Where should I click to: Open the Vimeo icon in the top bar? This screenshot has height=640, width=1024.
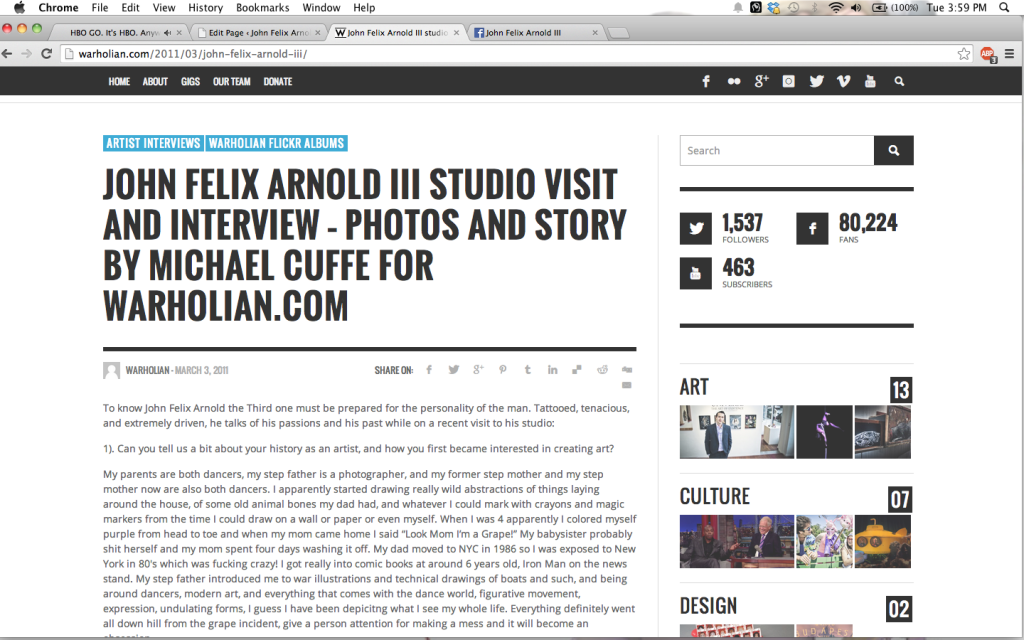[x=844, y=82]
